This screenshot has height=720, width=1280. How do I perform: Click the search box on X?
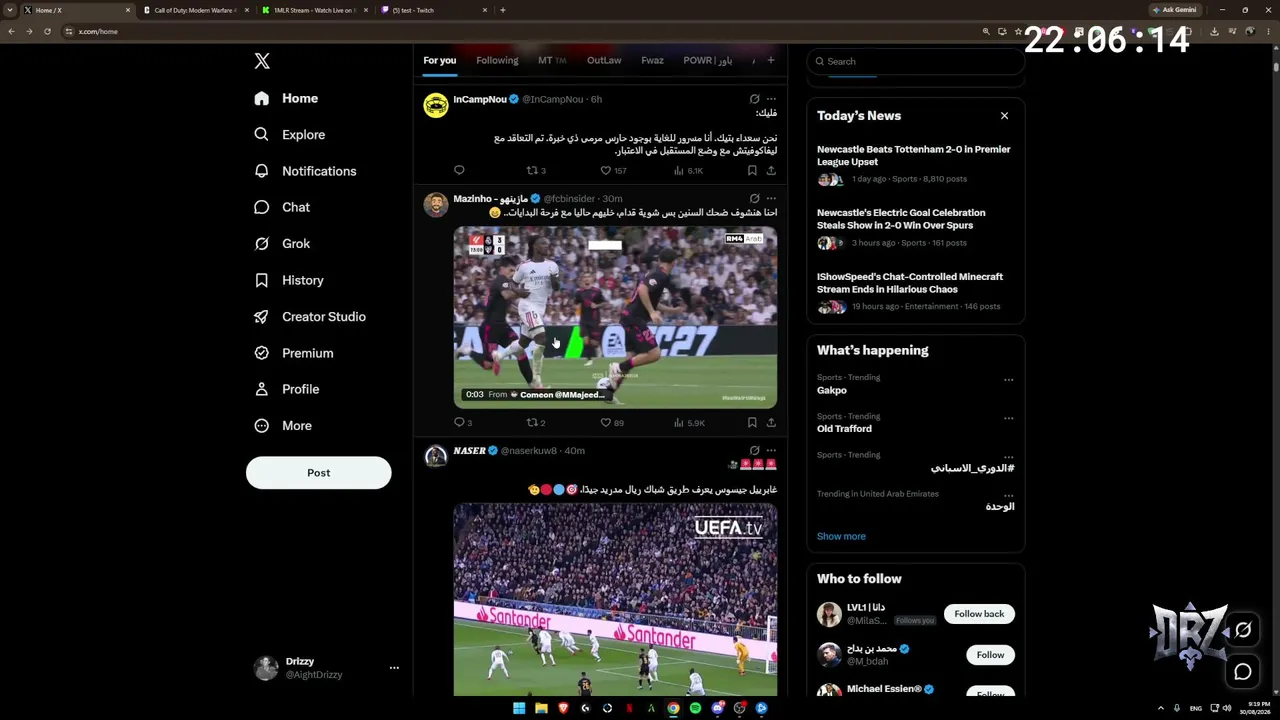(916, 61)
